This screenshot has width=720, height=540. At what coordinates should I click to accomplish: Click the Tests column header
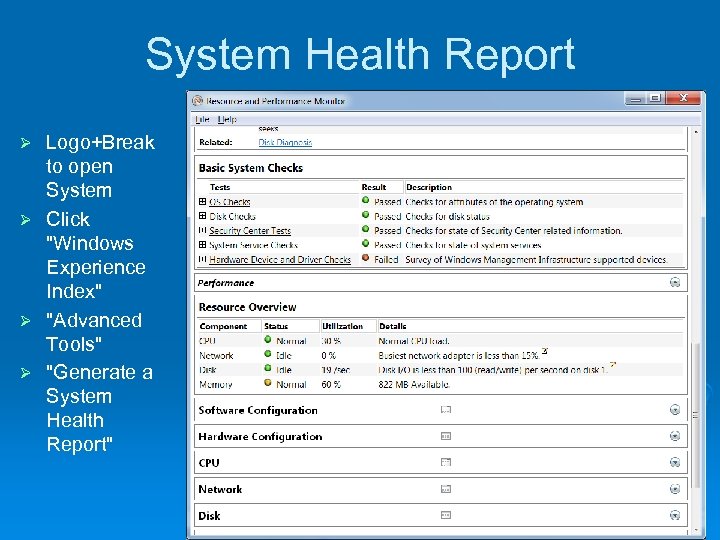pos(220,187)
